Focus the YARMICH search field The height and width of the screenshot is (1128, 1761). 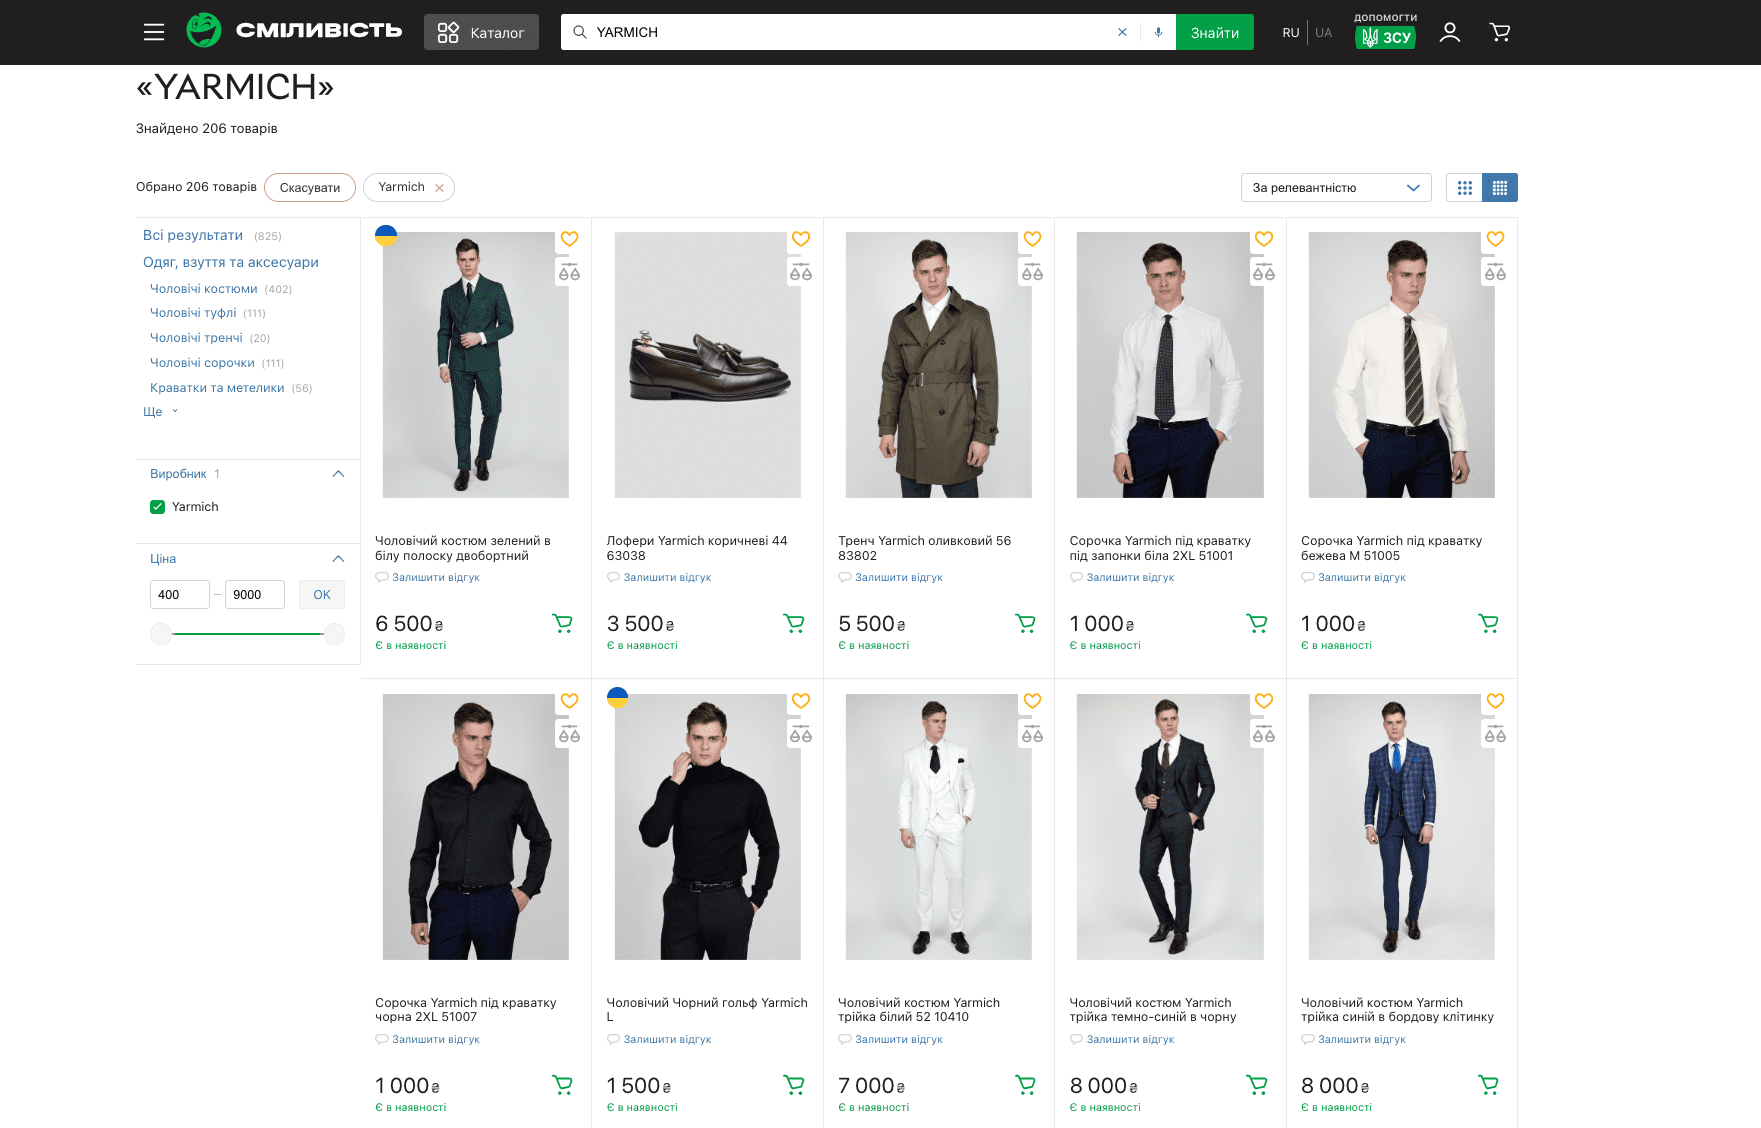point(850,32)
